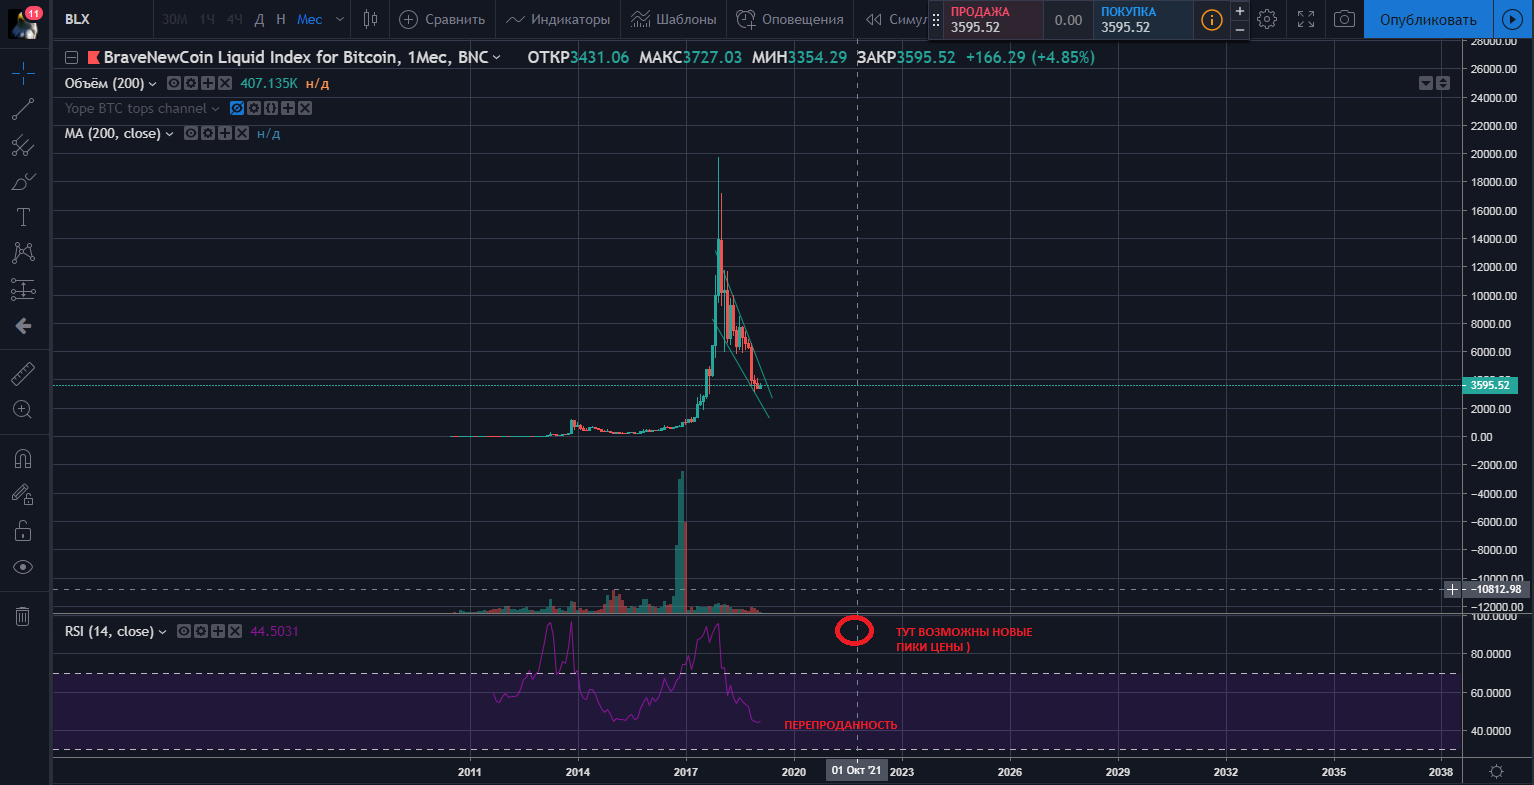Remove the MA (200, close) indicator
1534x785 pixels.
coord(242,133)
